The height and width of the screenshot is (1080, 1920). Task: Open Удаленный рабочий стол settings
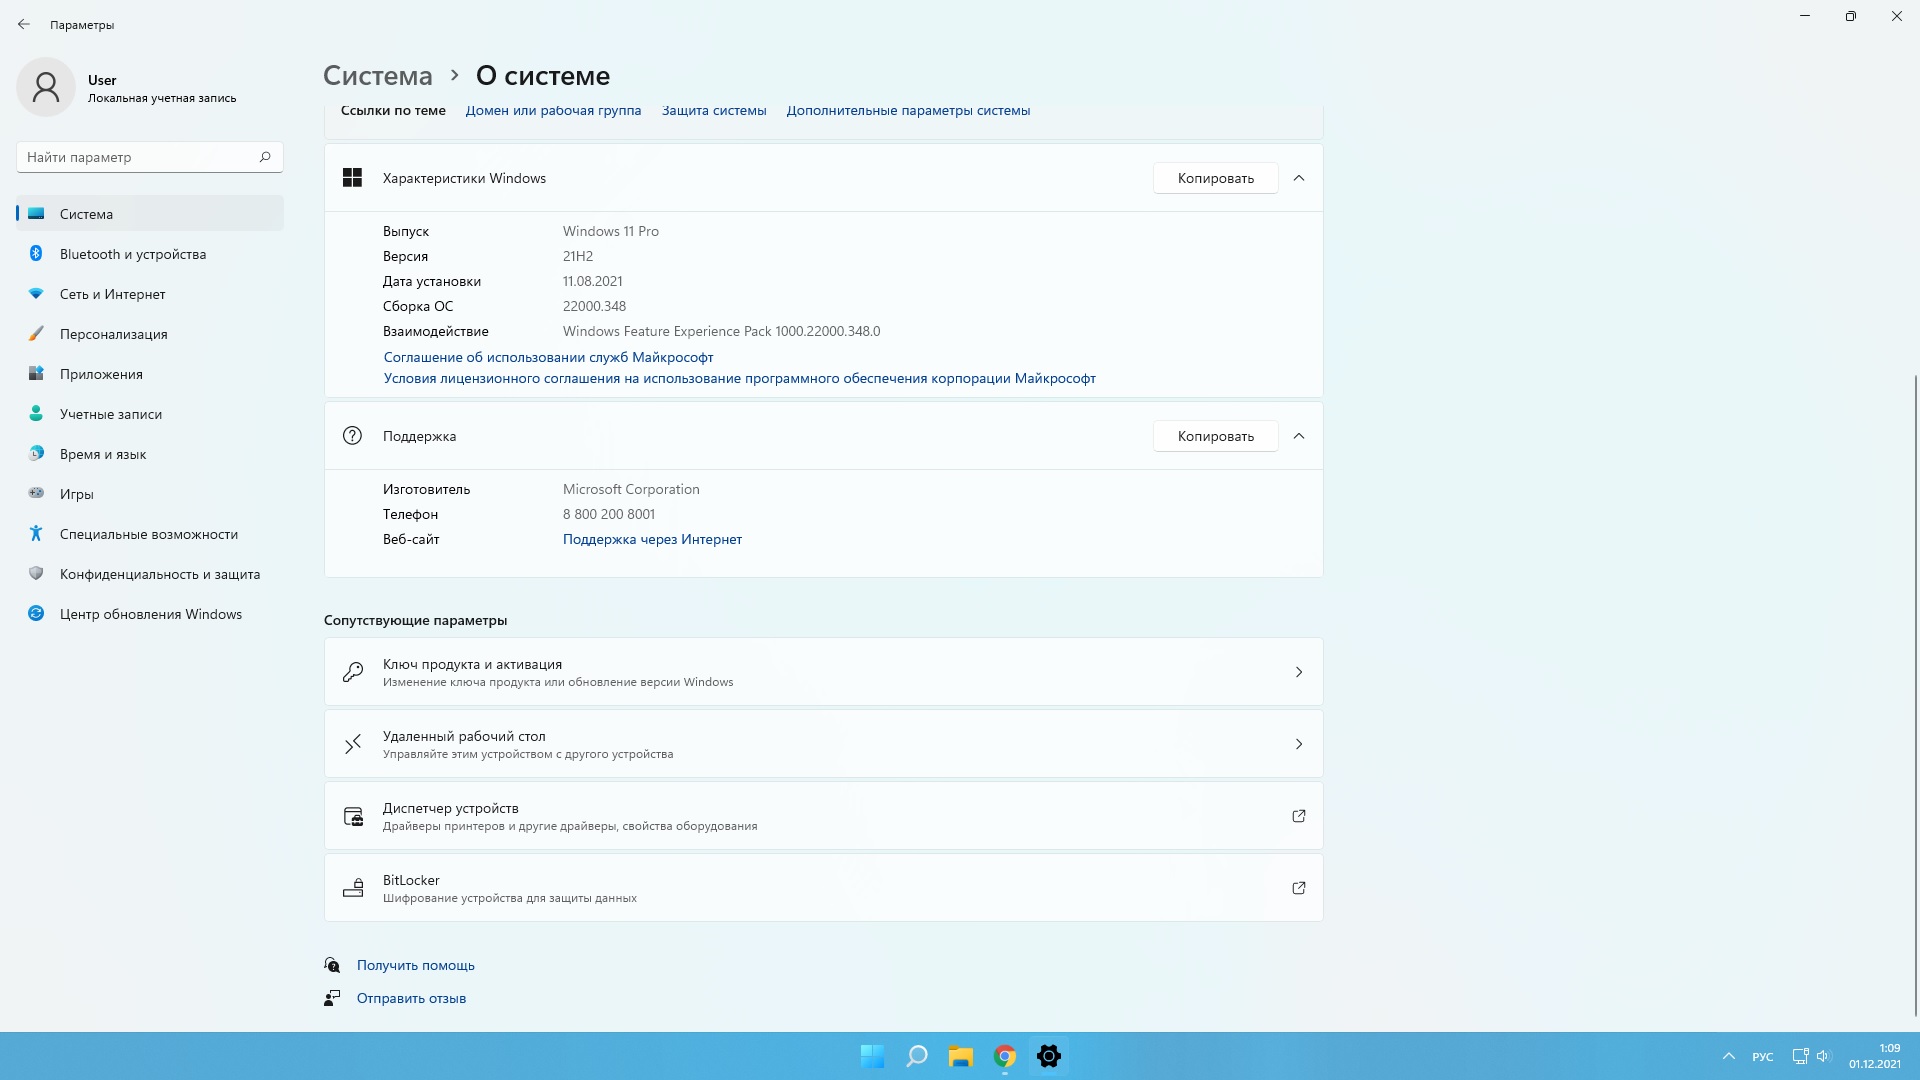click(x=823, y=744)
